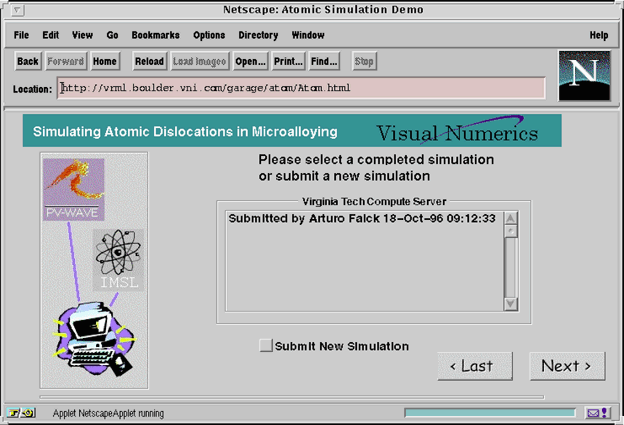Click the Forward button
624x425 pixels.
(66, 61)
